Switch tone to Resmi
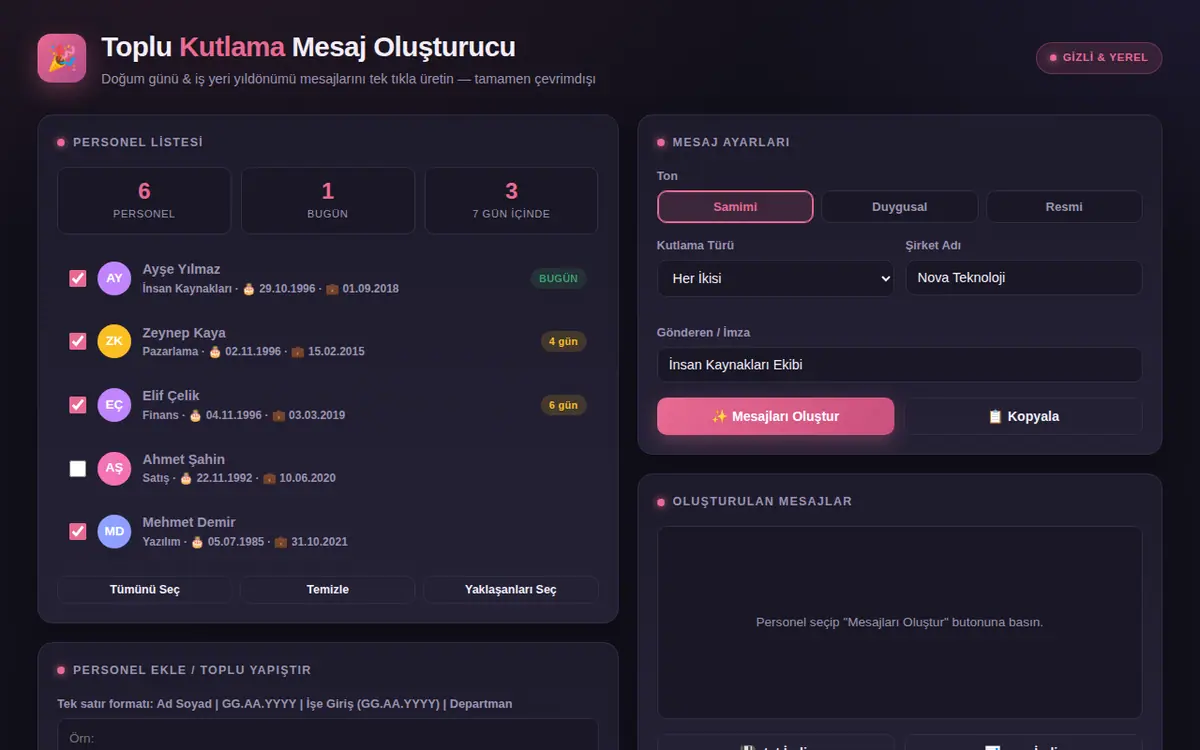1200x750 pixels. pyautogui.click(x=1064, y=207)
